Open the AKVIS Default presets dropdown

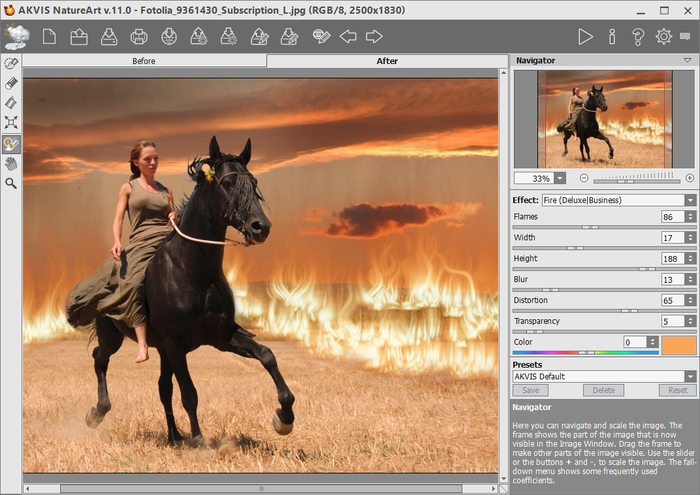[604, 376]
